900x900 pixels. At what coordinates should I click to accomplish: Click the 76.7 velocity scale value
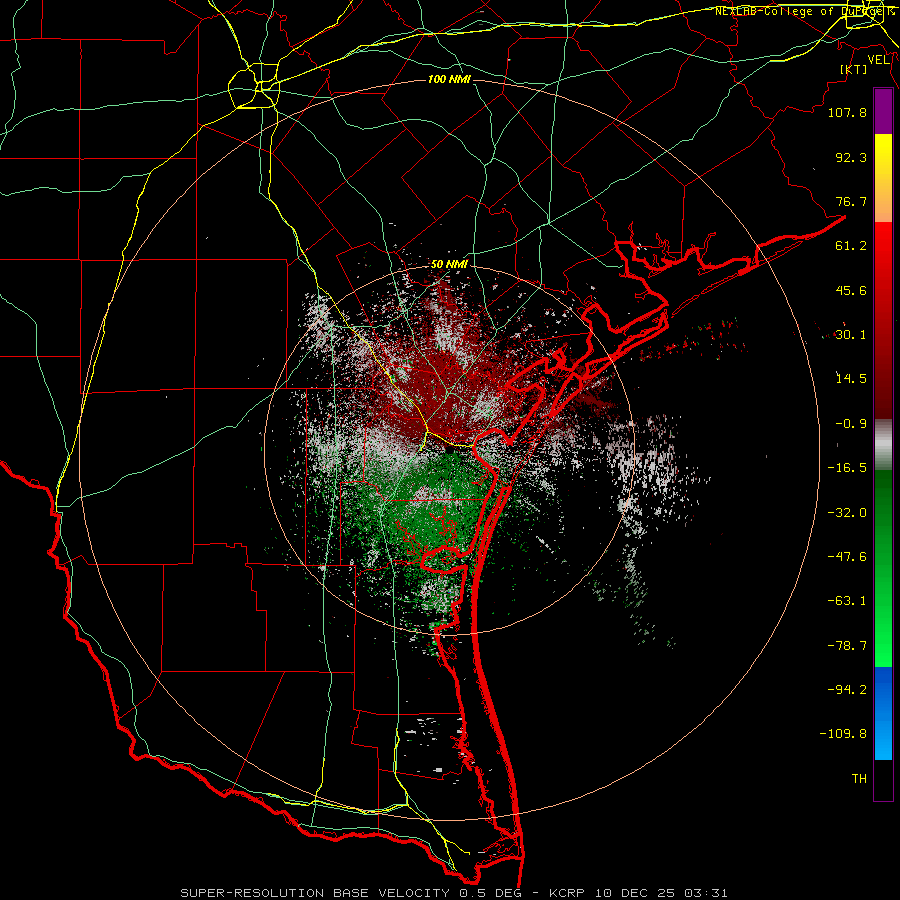coord(851,201)
